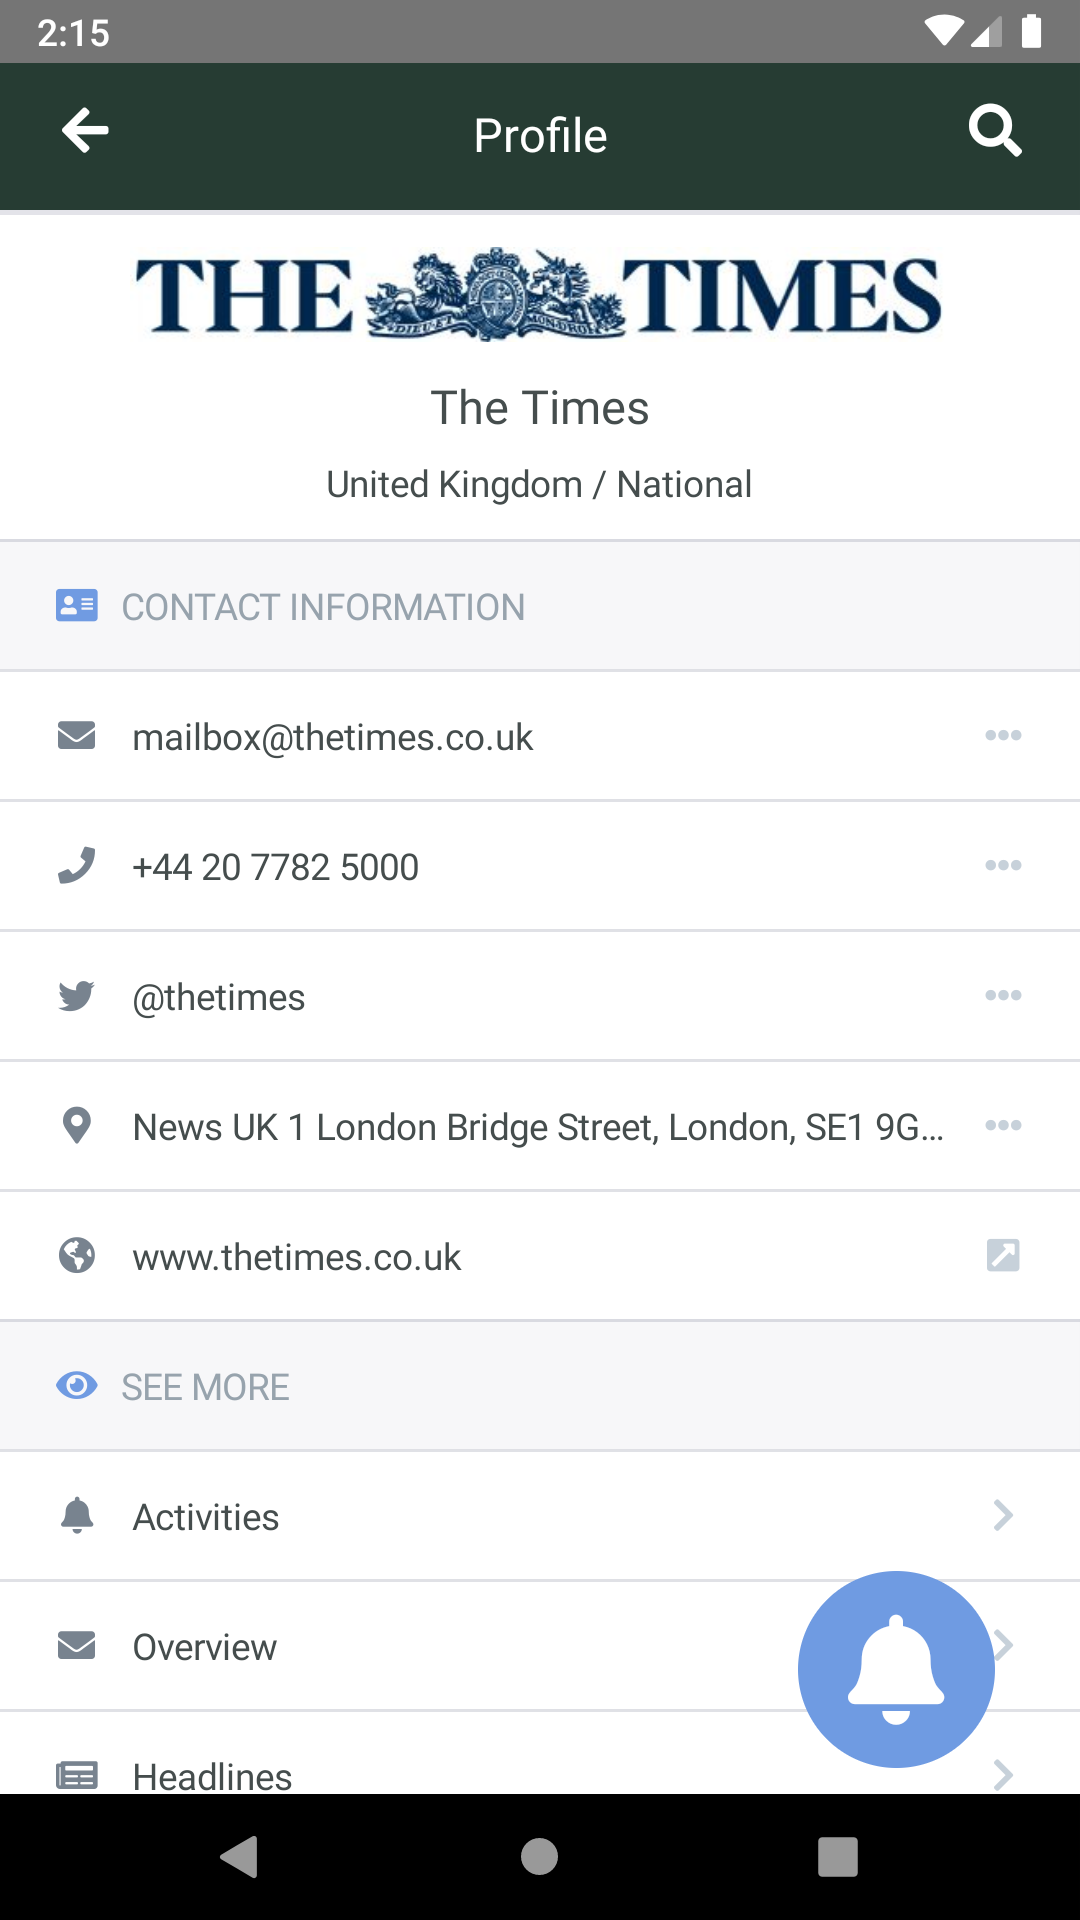This screenshot has width=1080, height=1920.
Task: Open the Overview menu item
Action: point(205,1647)
